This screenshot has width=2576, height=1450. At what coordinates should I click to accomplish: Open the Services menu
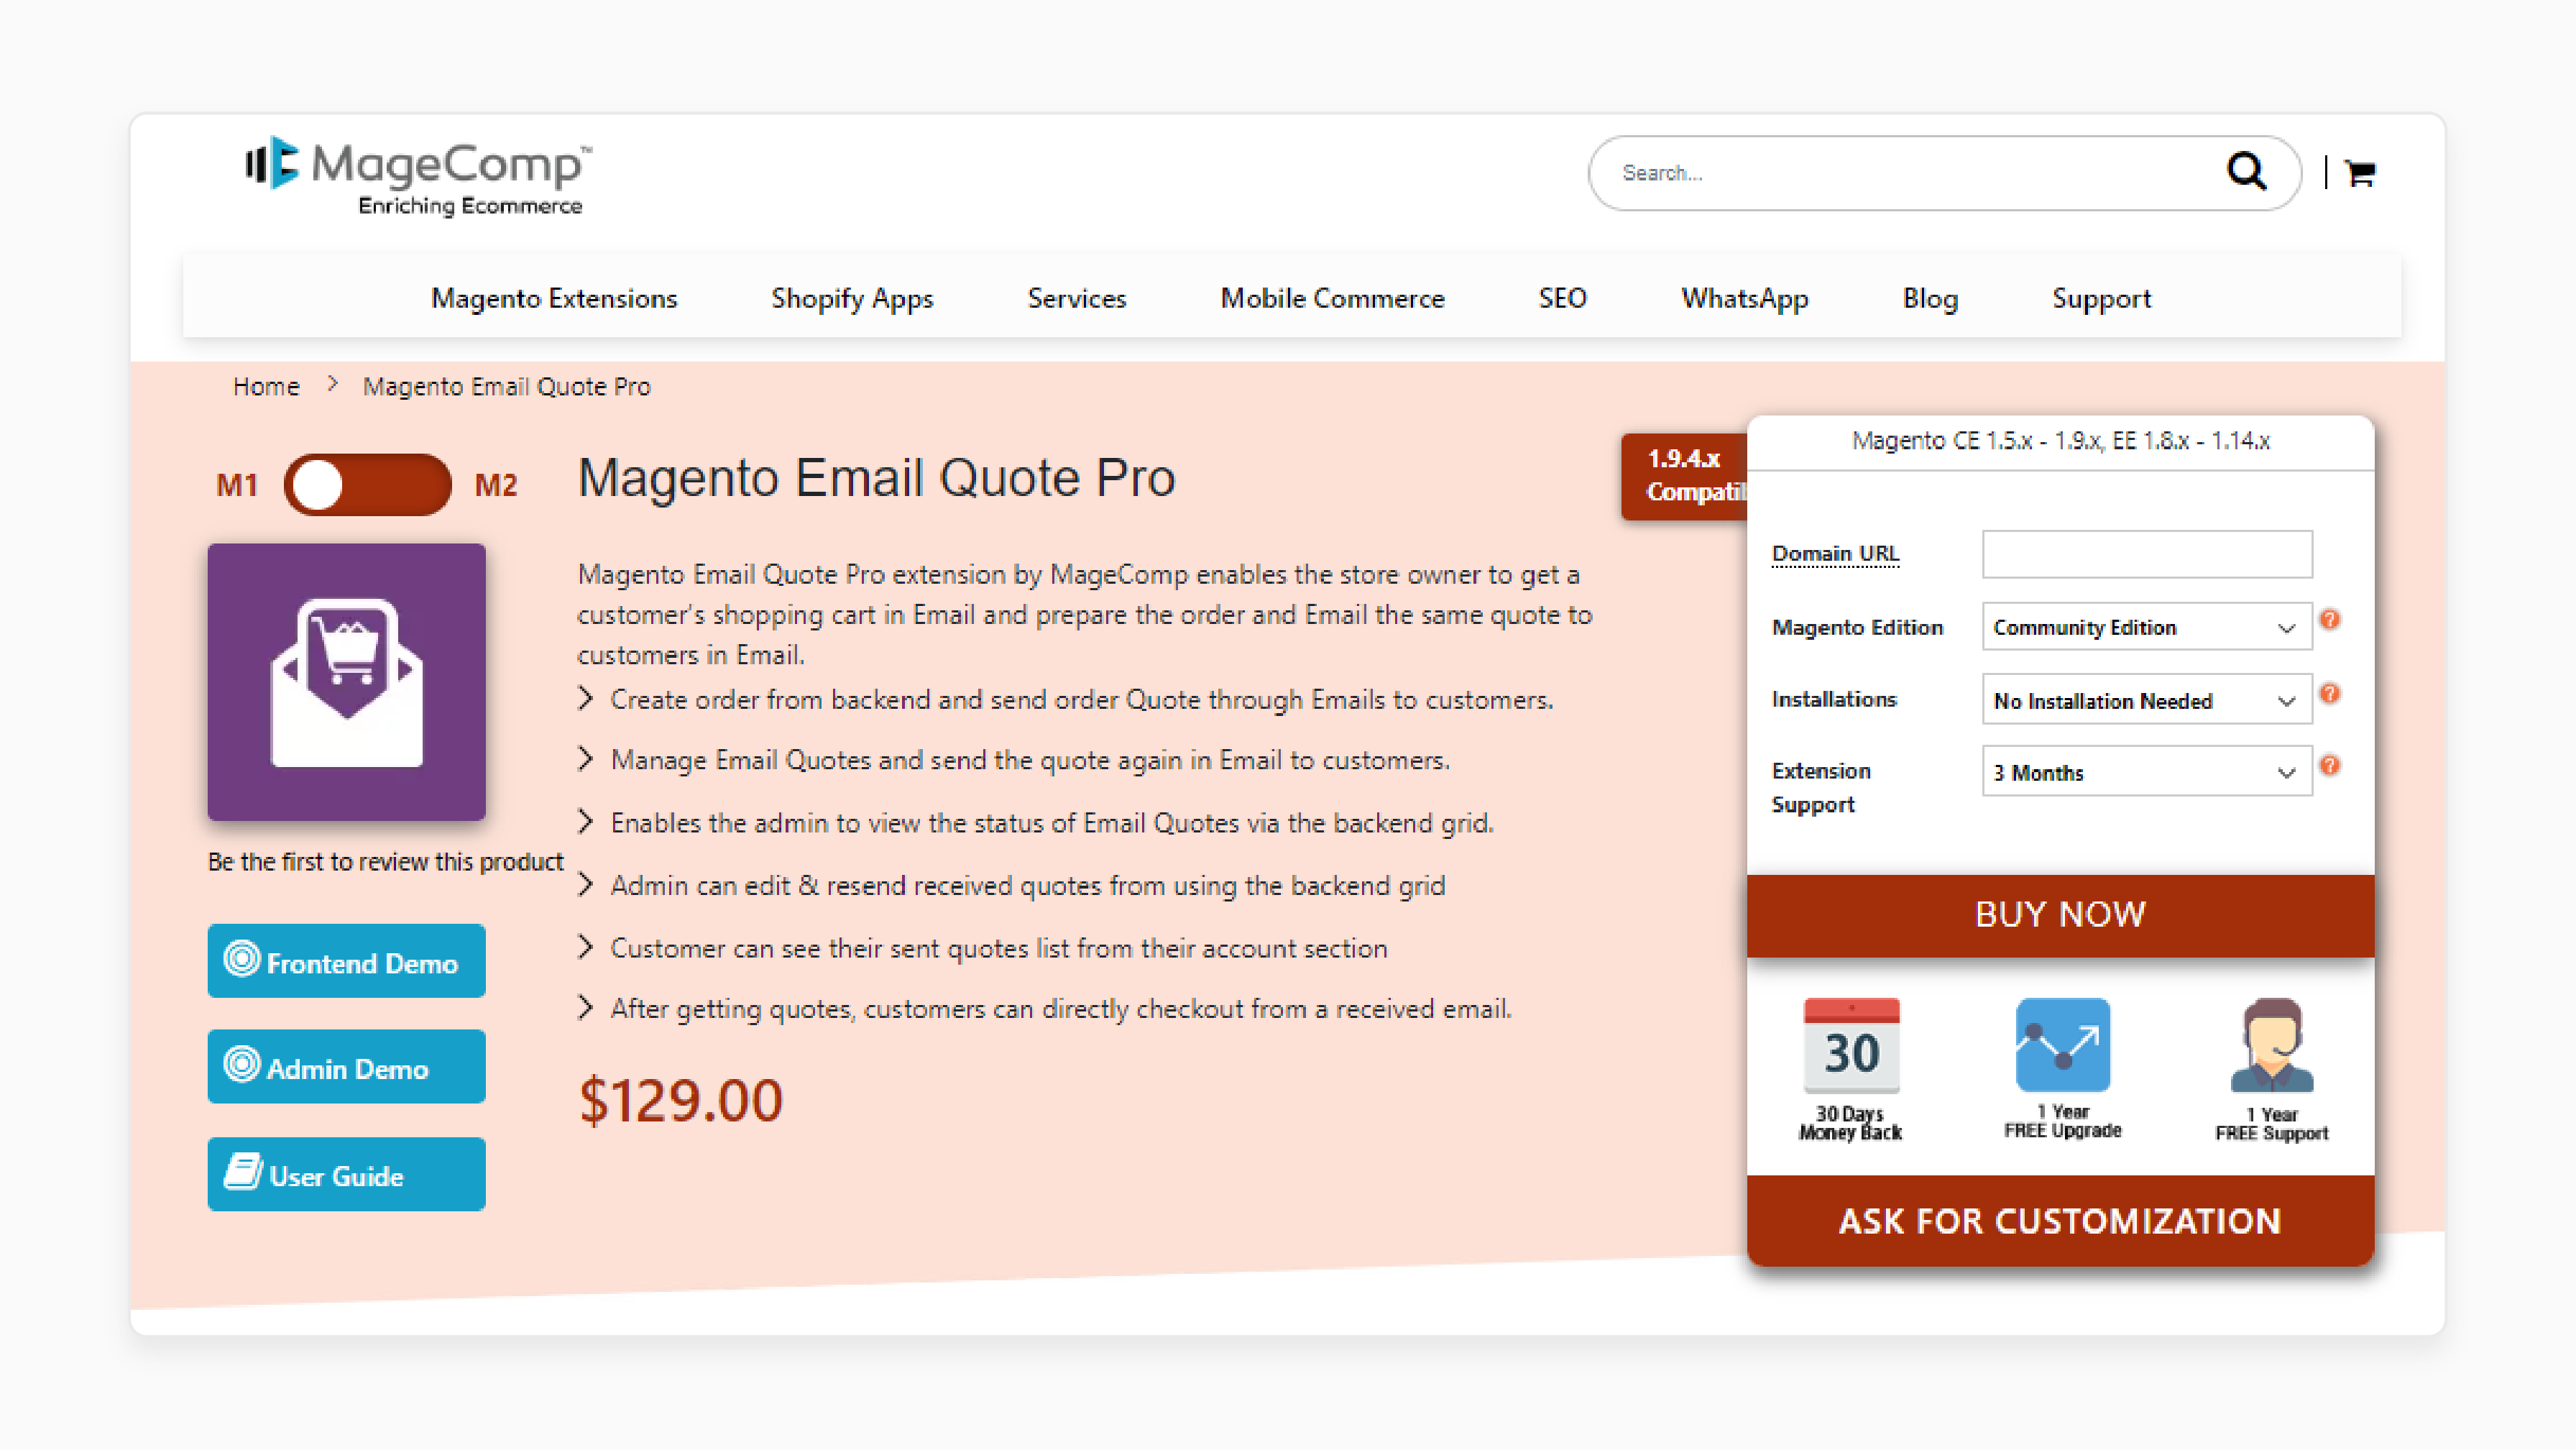tap(1077, 298)
